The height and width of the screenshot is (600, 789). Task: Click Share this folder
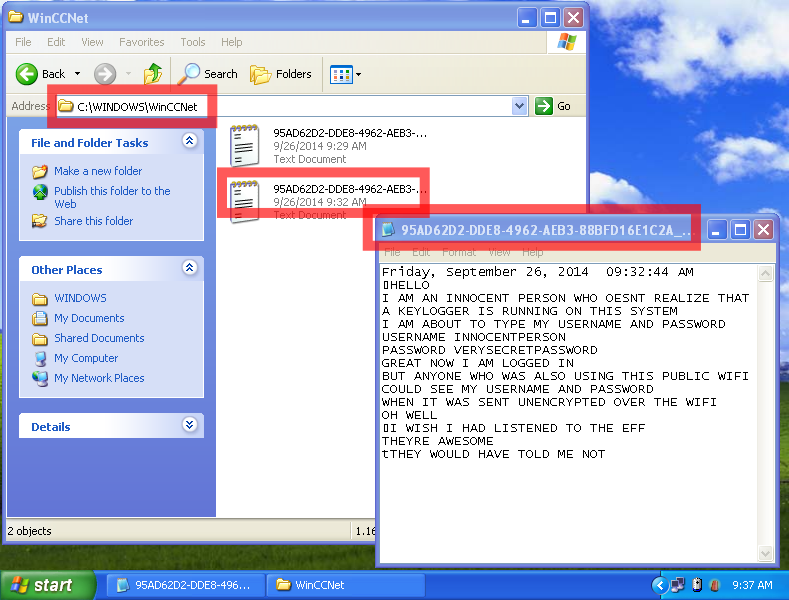94,221
